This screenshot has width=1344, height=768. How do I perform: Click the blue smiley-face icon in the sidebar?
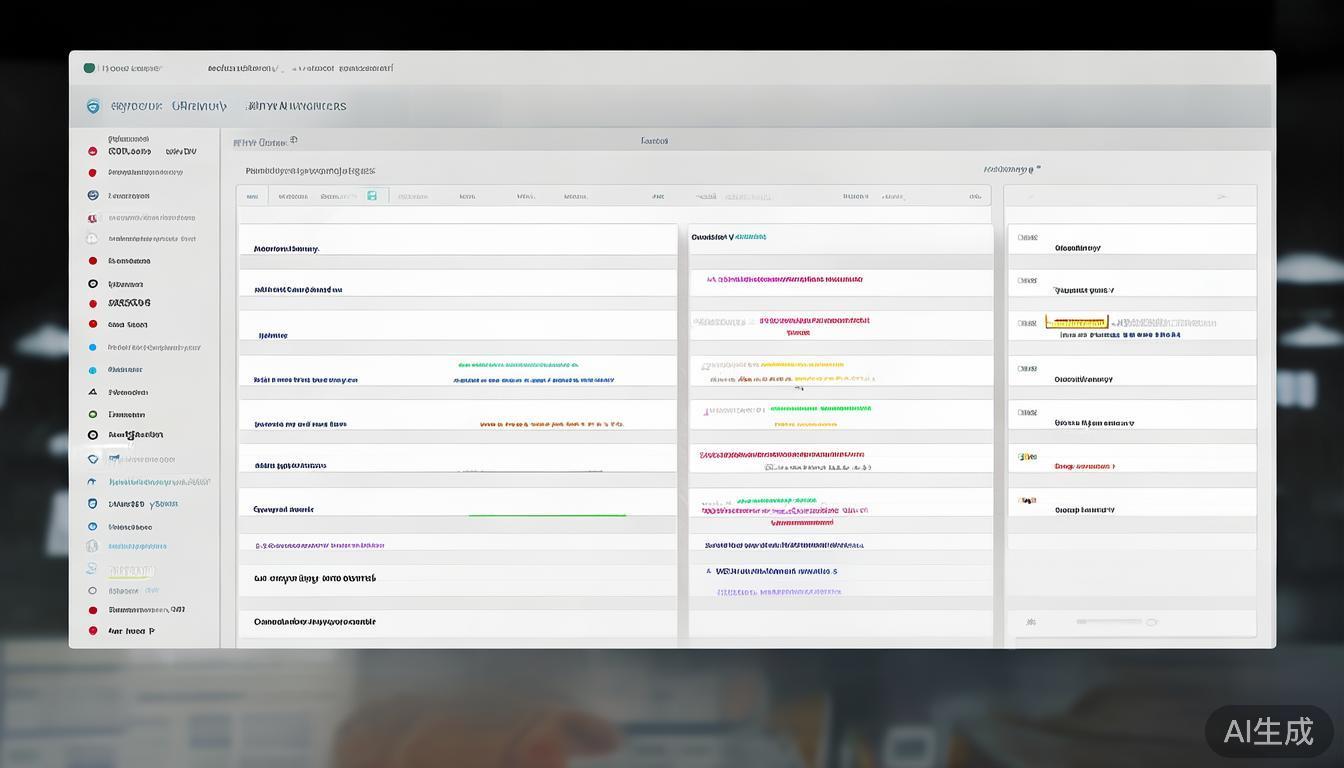pyautogui.click(x=93, y=195)
